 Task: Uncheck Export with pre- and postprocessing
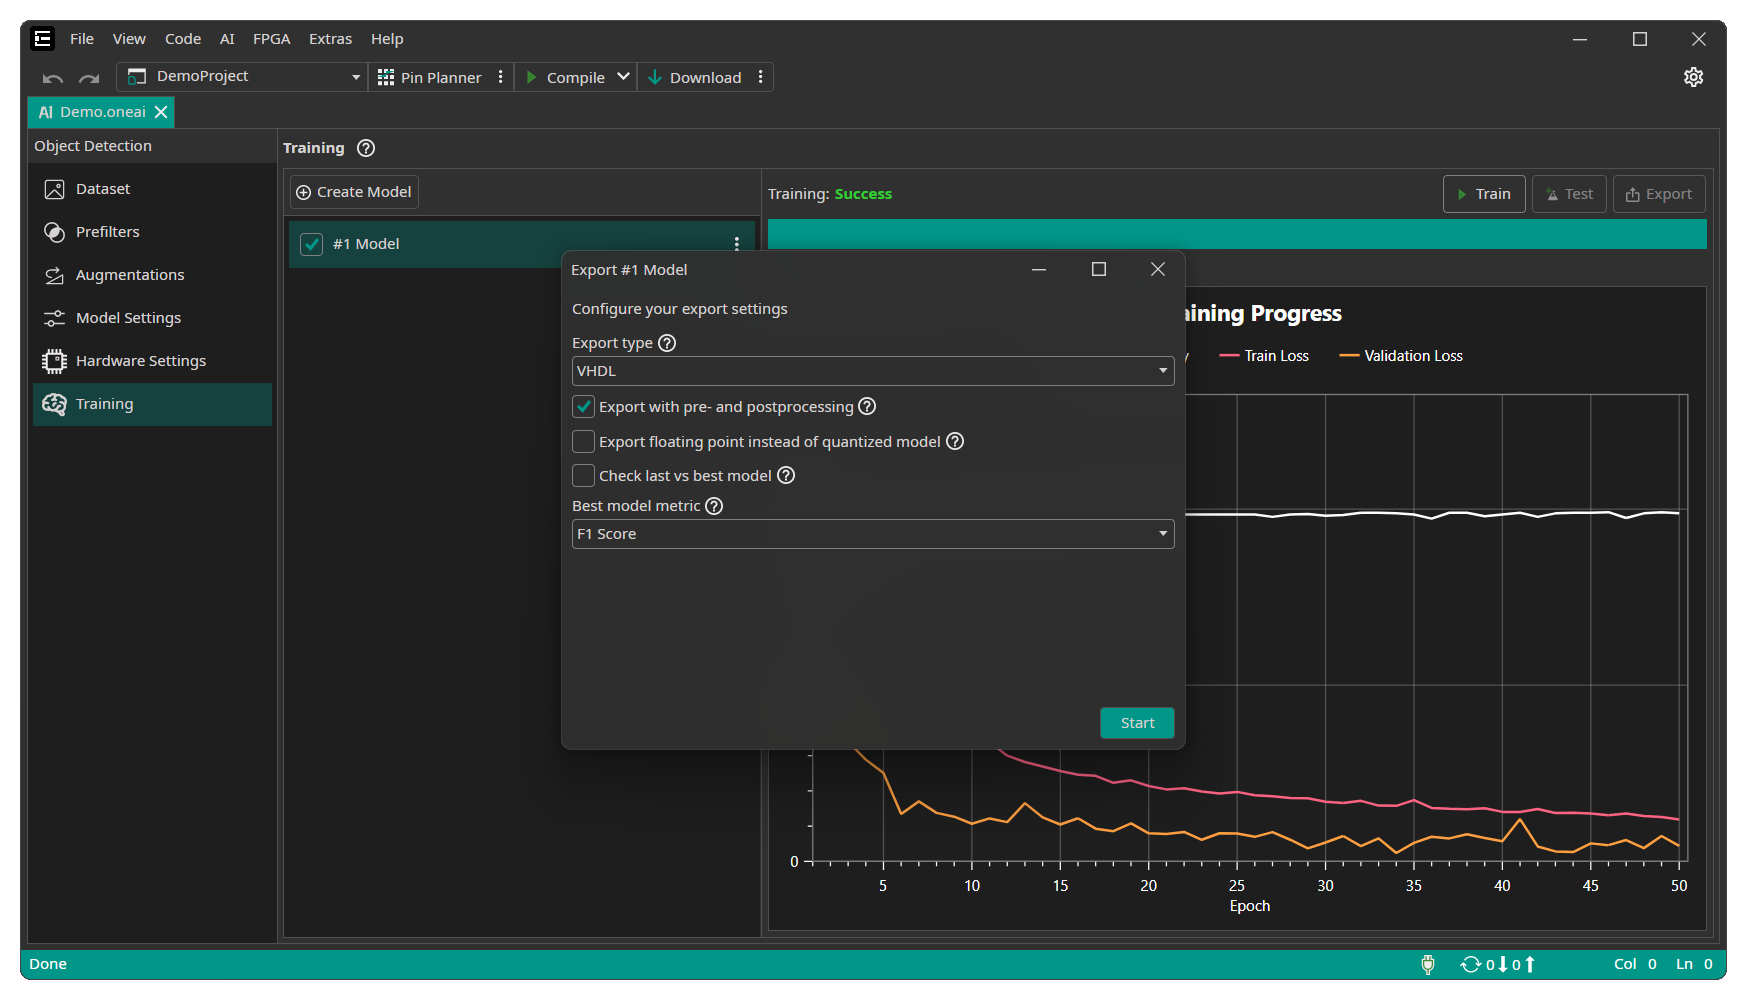coord(584,407)
